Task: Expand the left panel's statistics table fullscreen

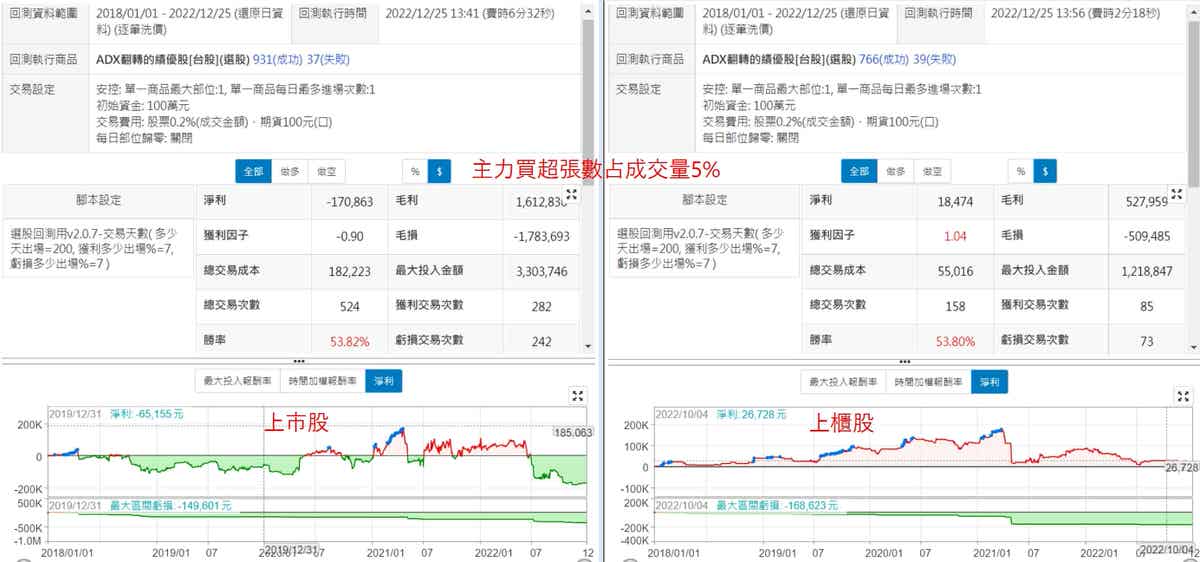Action: [573, 195]
